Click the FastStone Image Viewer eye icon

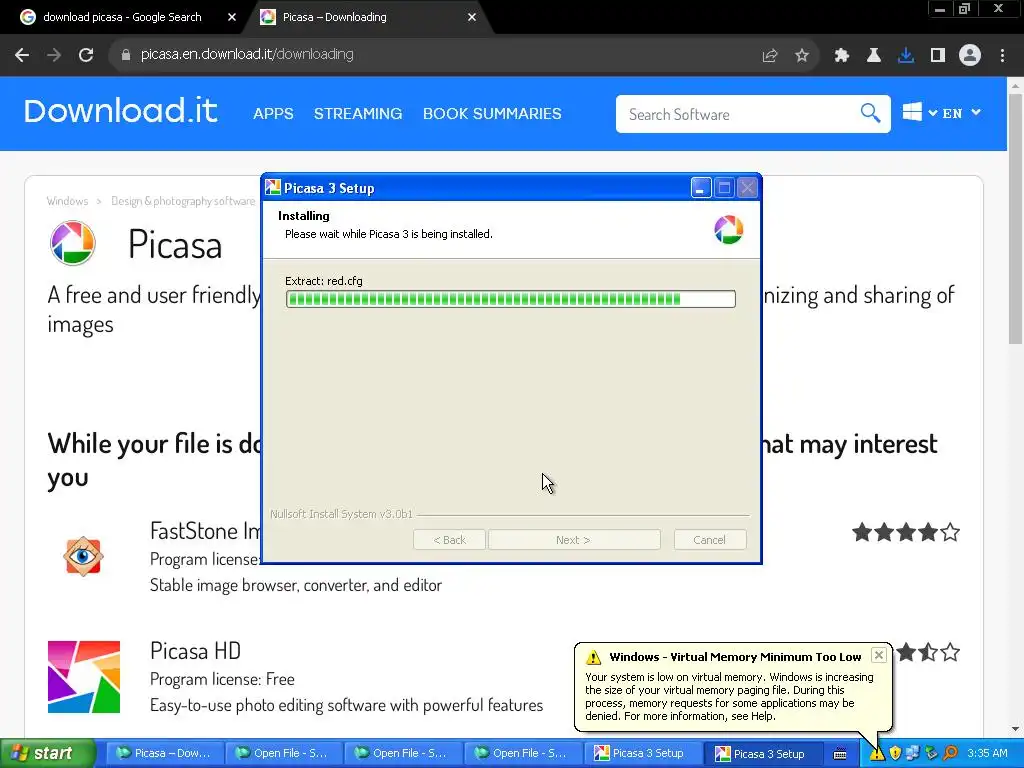pos(83,556)
